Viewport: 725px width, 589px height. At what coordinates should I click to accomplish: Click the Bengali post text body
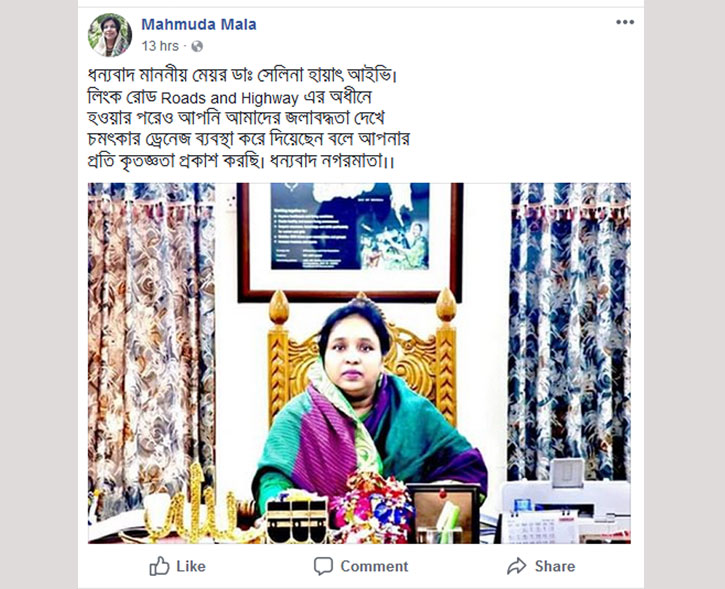pos(249,118)
